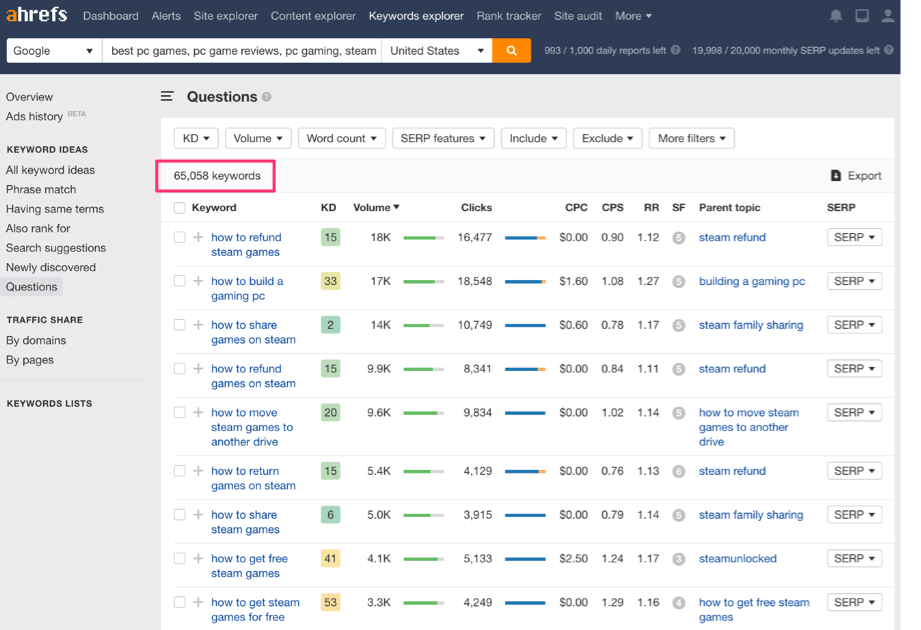Go to Site explorer in top nav
This screenshot has height=630, width=921.
click(226, 16)
